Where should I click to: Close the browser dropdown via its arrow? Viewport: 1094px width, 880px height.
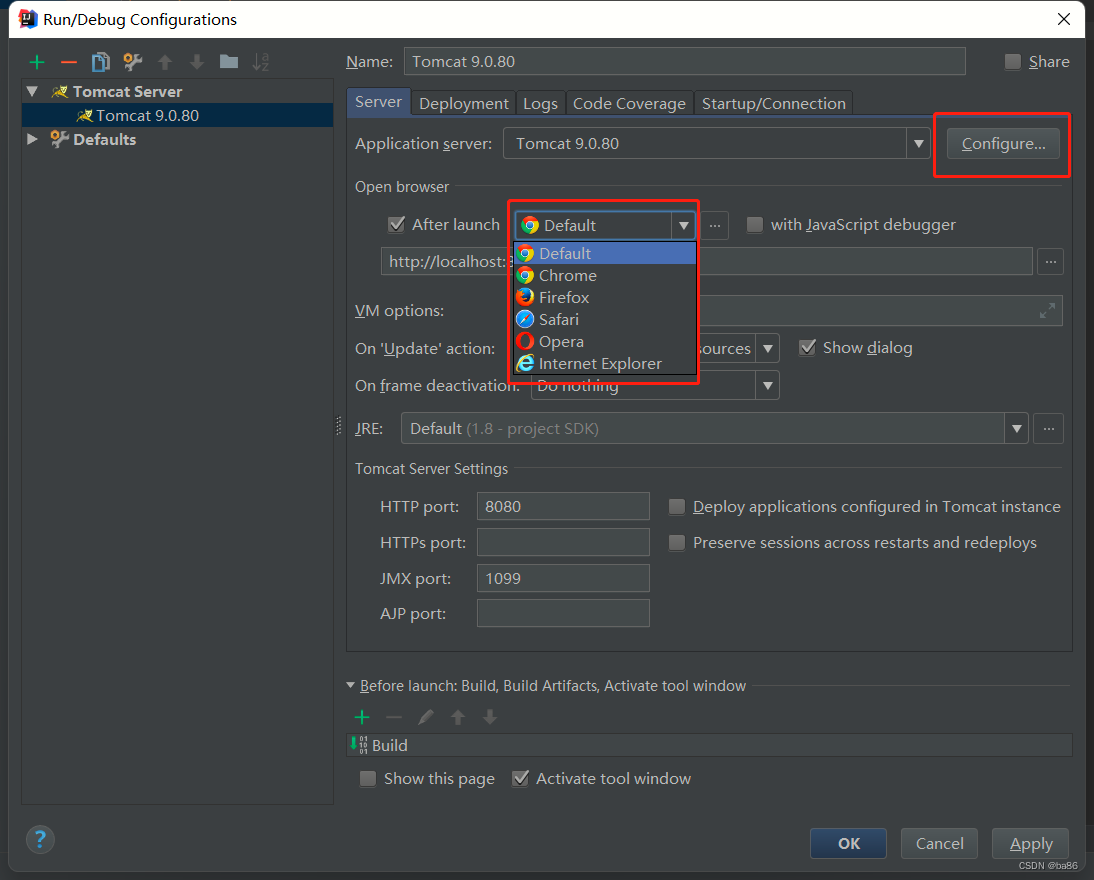[x=684, y=225]
